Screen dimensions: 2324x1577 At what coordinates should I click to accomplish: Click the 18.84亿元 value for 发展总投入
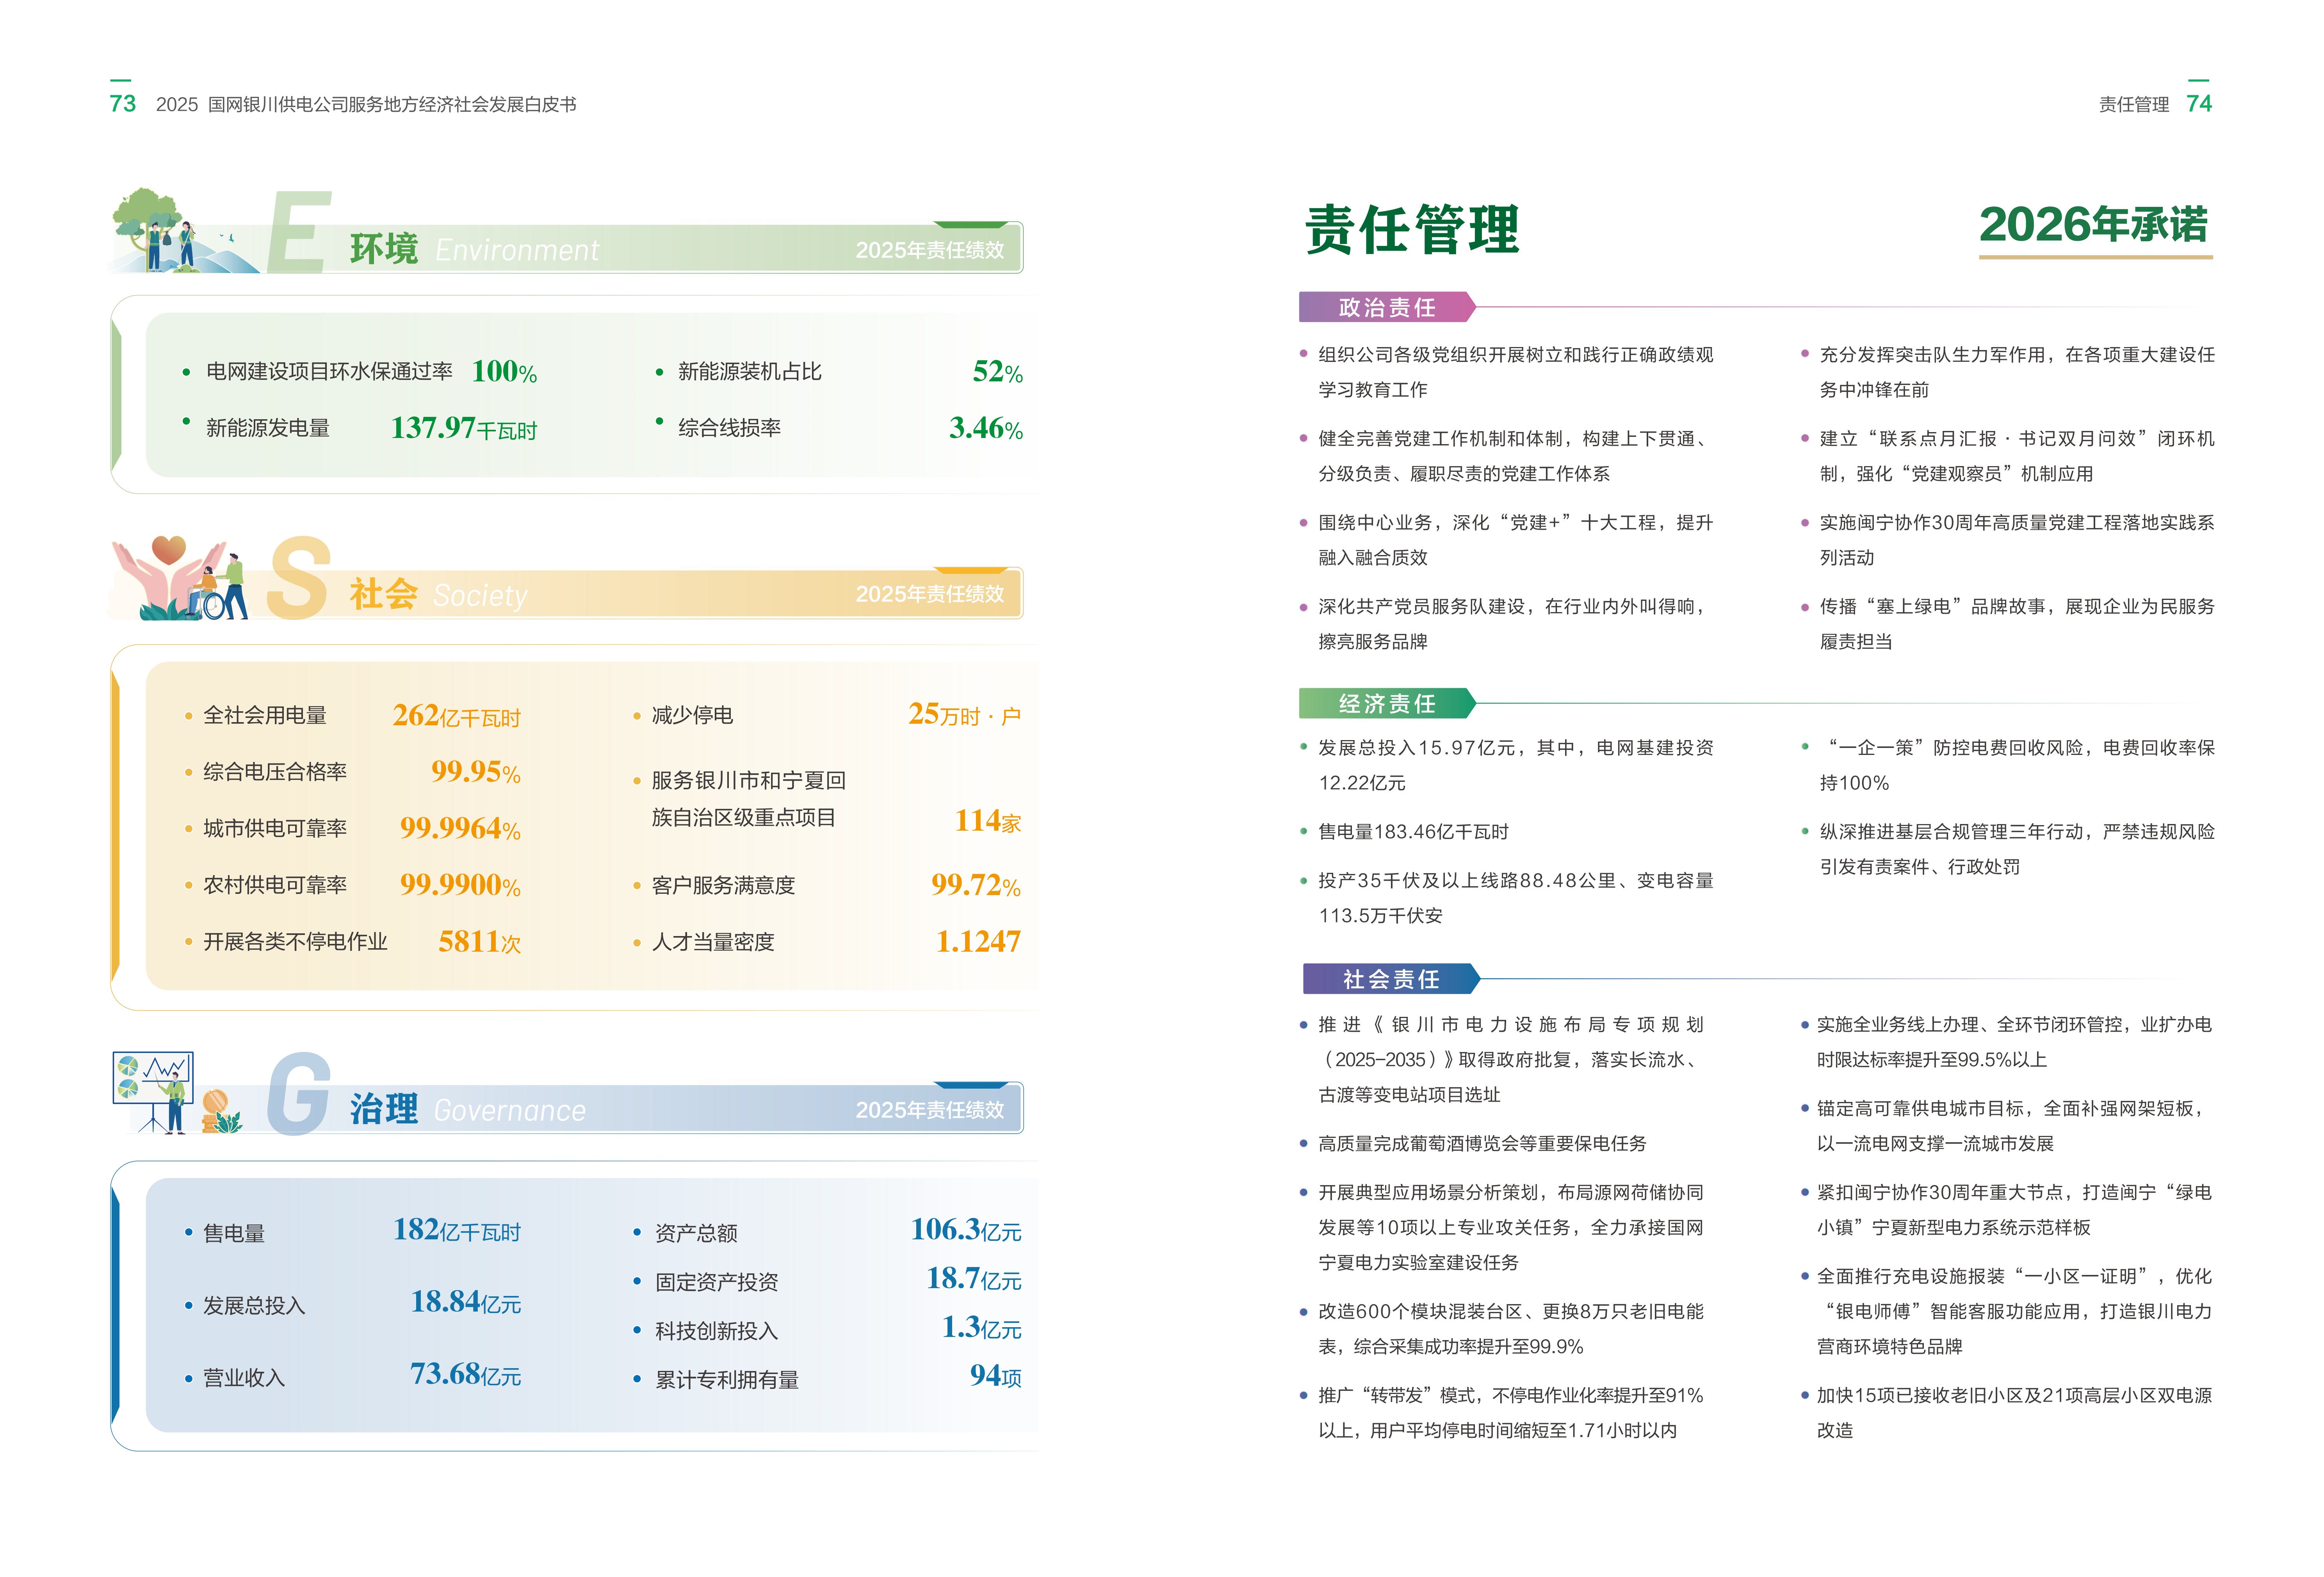click(466, 1302)
